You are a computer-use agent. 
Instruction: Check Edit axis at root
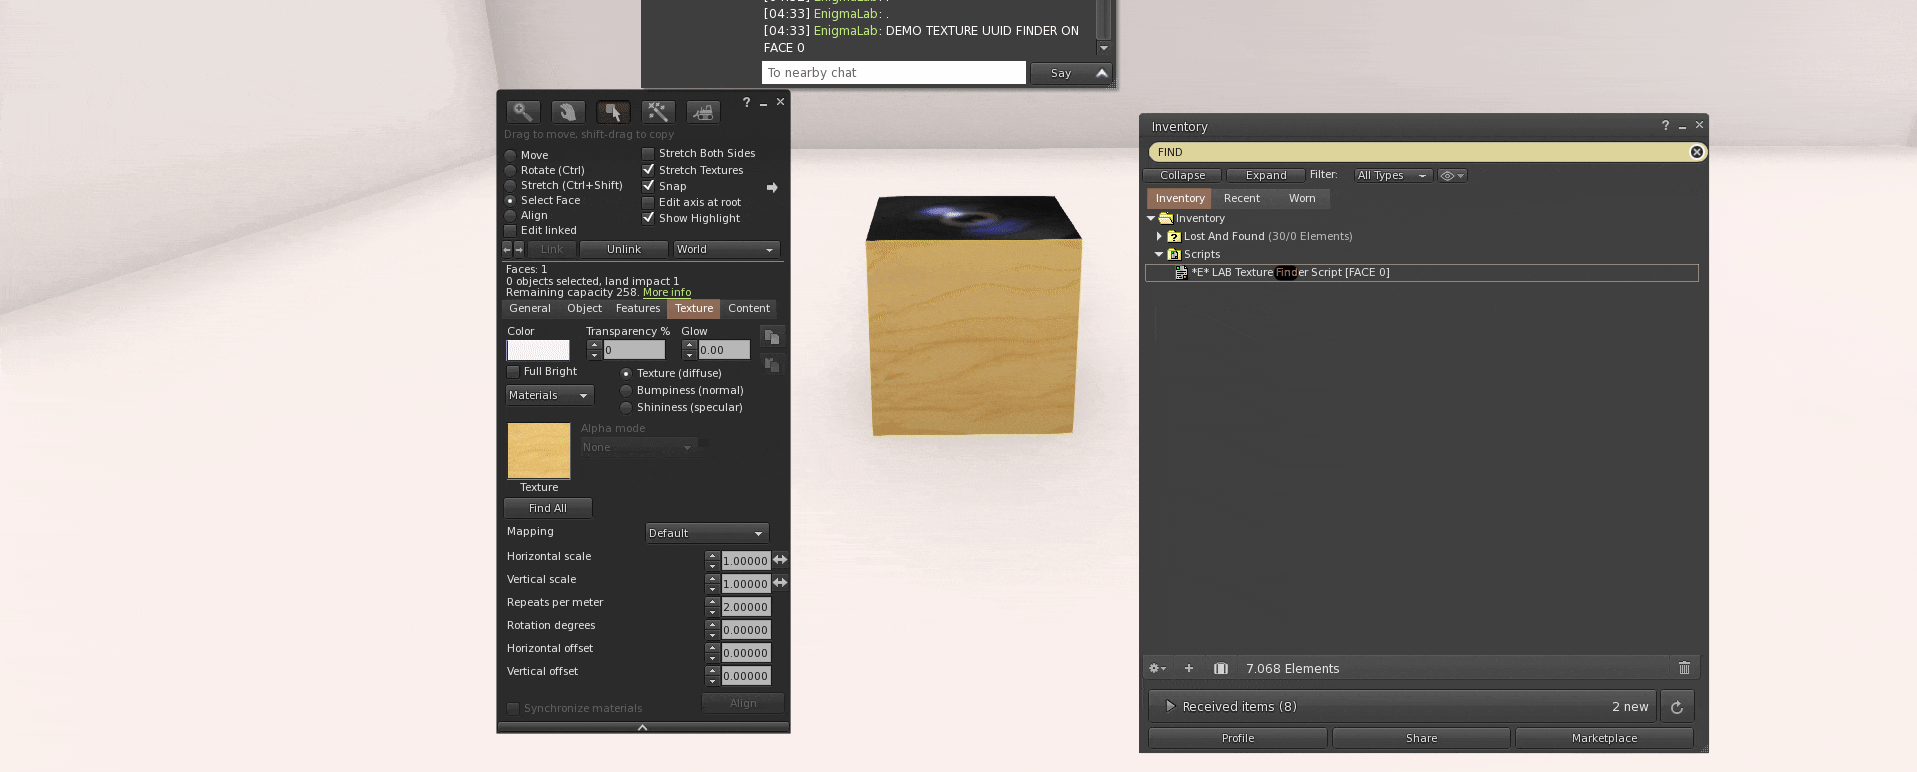click(648, 202)
